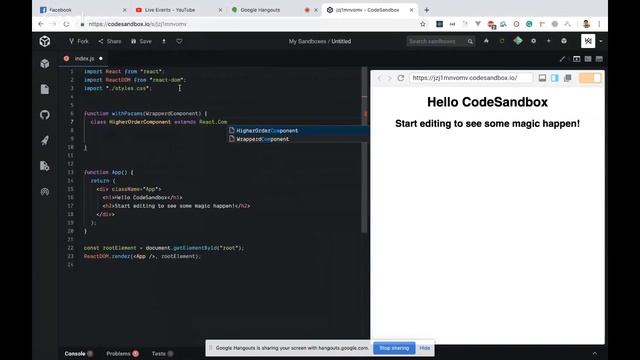Click the search magnifier icon

pos(470,41)
